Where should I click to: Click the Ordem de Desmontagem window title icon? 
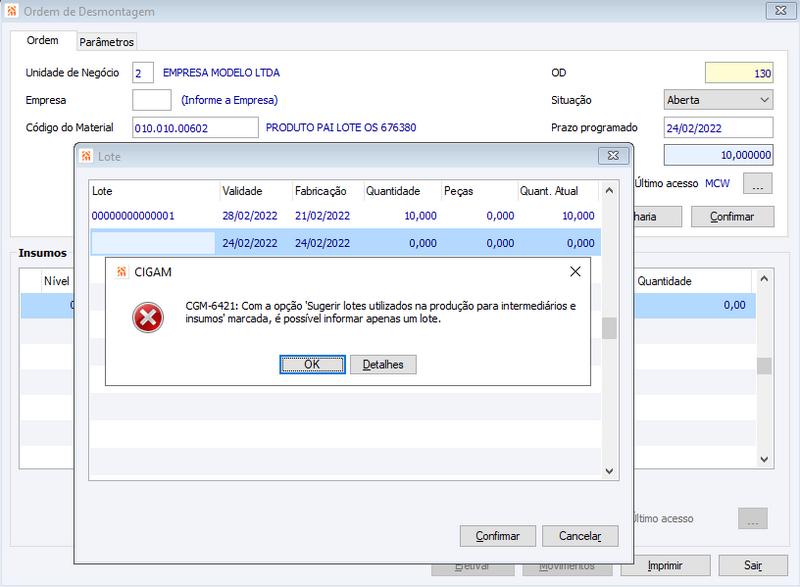point(12,11)
